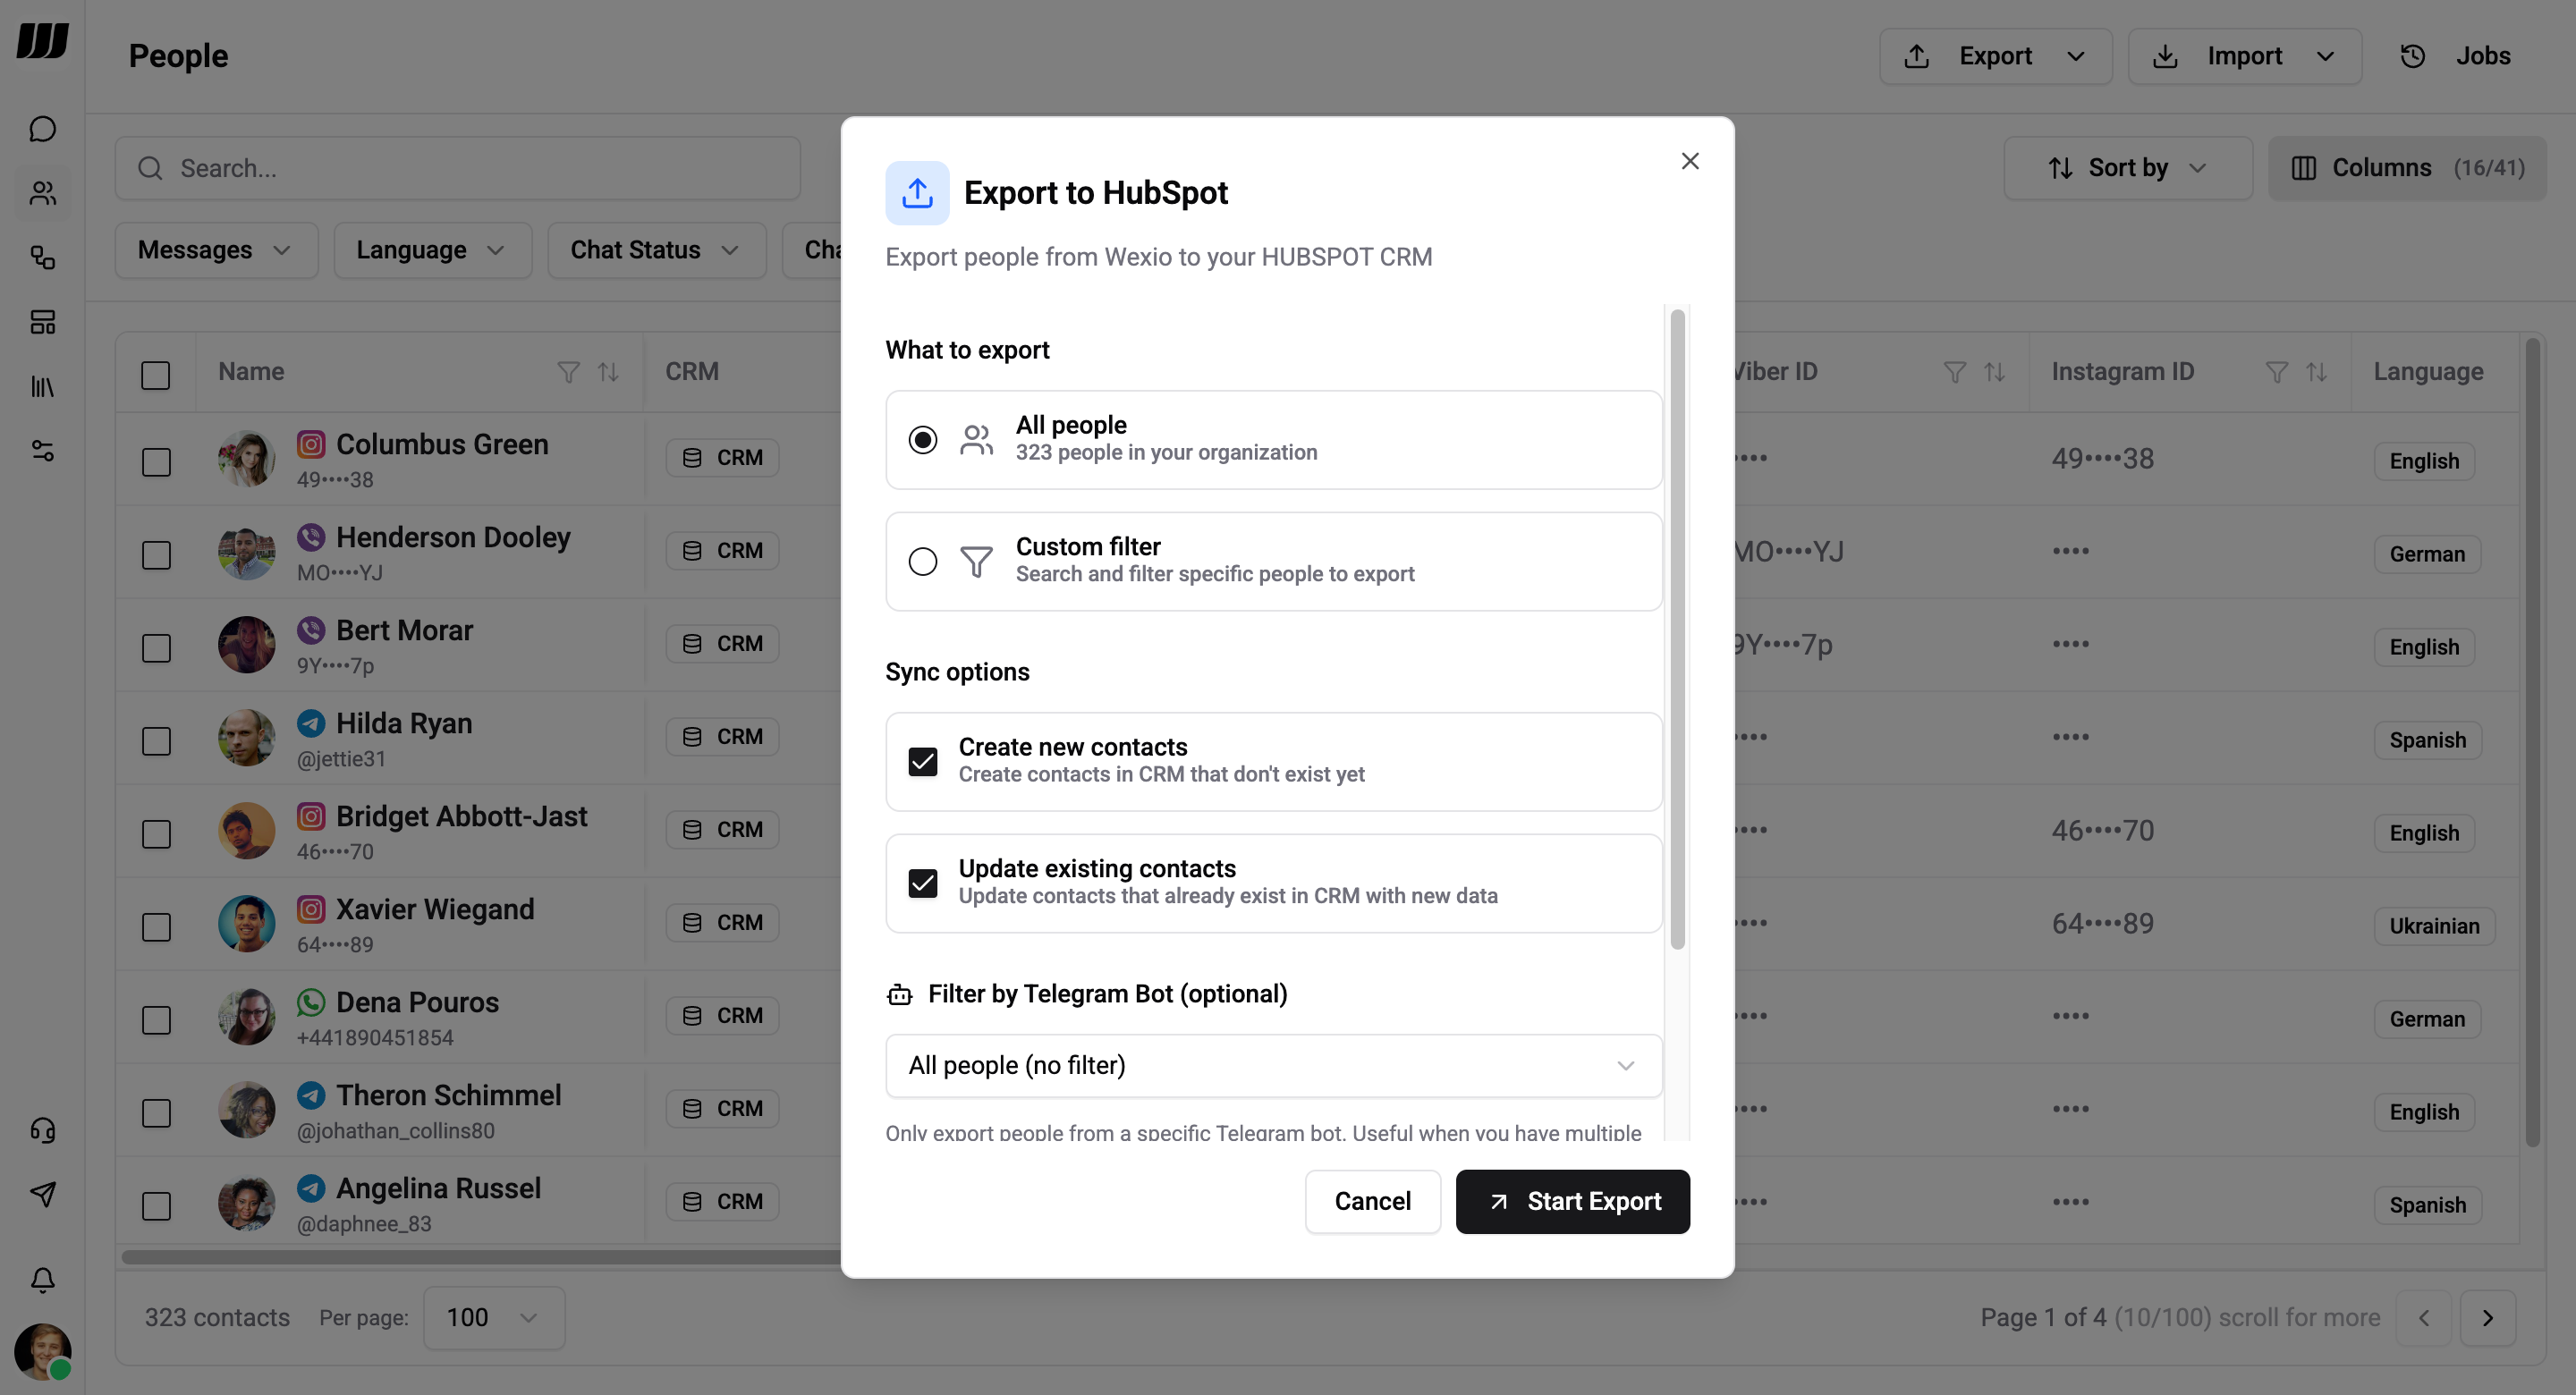
Task: Open the Per page 100 dropdown
Action: pos(493,1318)
